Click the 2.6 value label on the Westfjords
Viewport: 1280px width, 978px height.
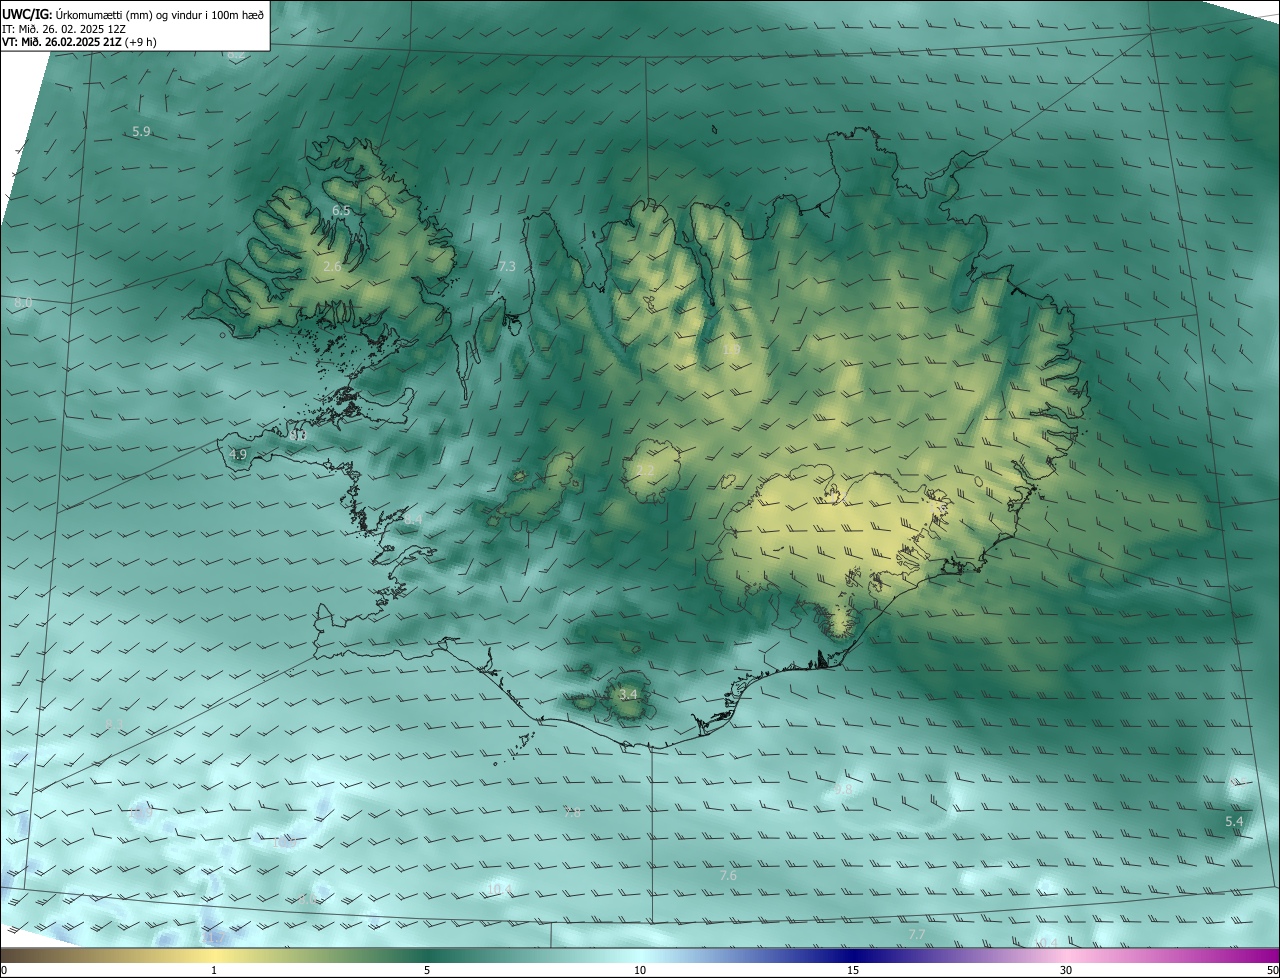(x=333, y=267)
